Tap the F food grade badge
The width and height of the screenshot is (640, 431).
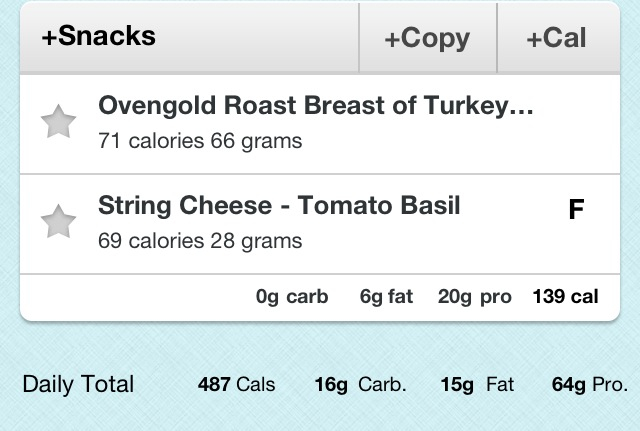[576, 209]
